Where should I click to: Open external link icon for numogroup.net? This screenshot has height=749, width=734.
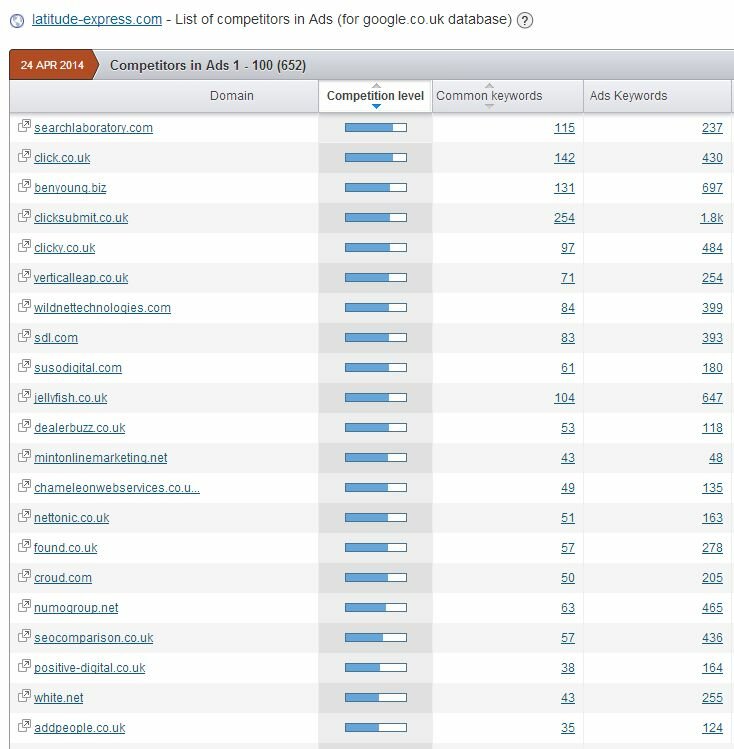(24, 606)
